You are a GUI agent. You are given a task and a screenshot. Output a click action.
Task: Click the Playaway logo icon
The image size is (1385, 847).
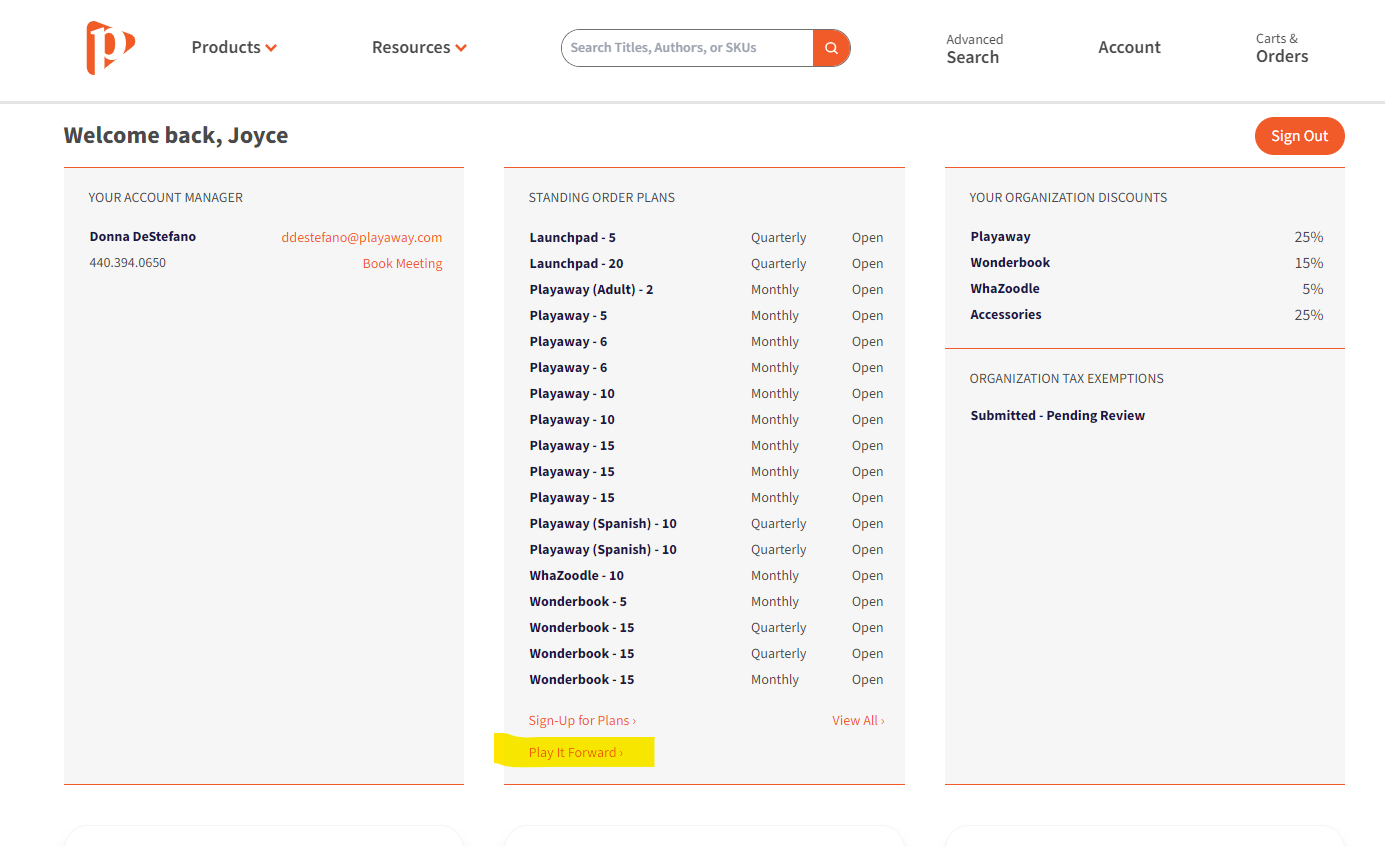click(x=110, y=47)
